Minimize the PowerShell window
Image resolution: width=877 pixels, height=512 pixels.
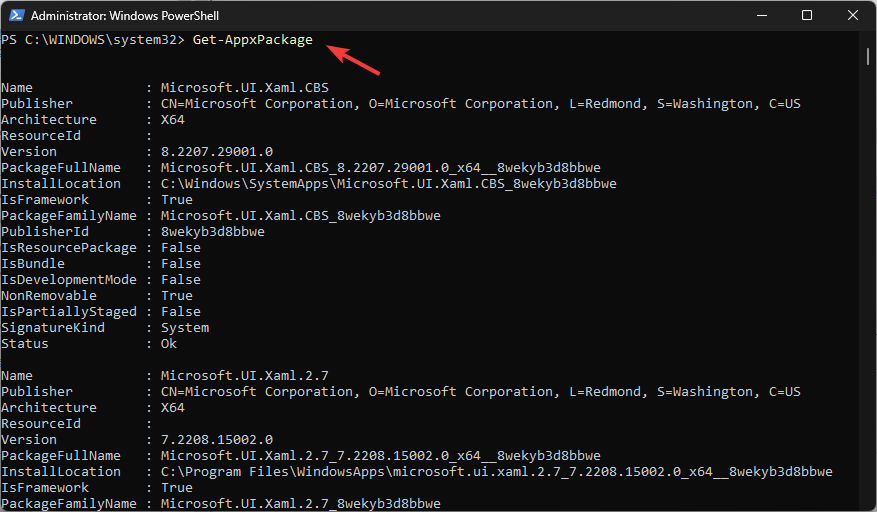coord(762,15)
